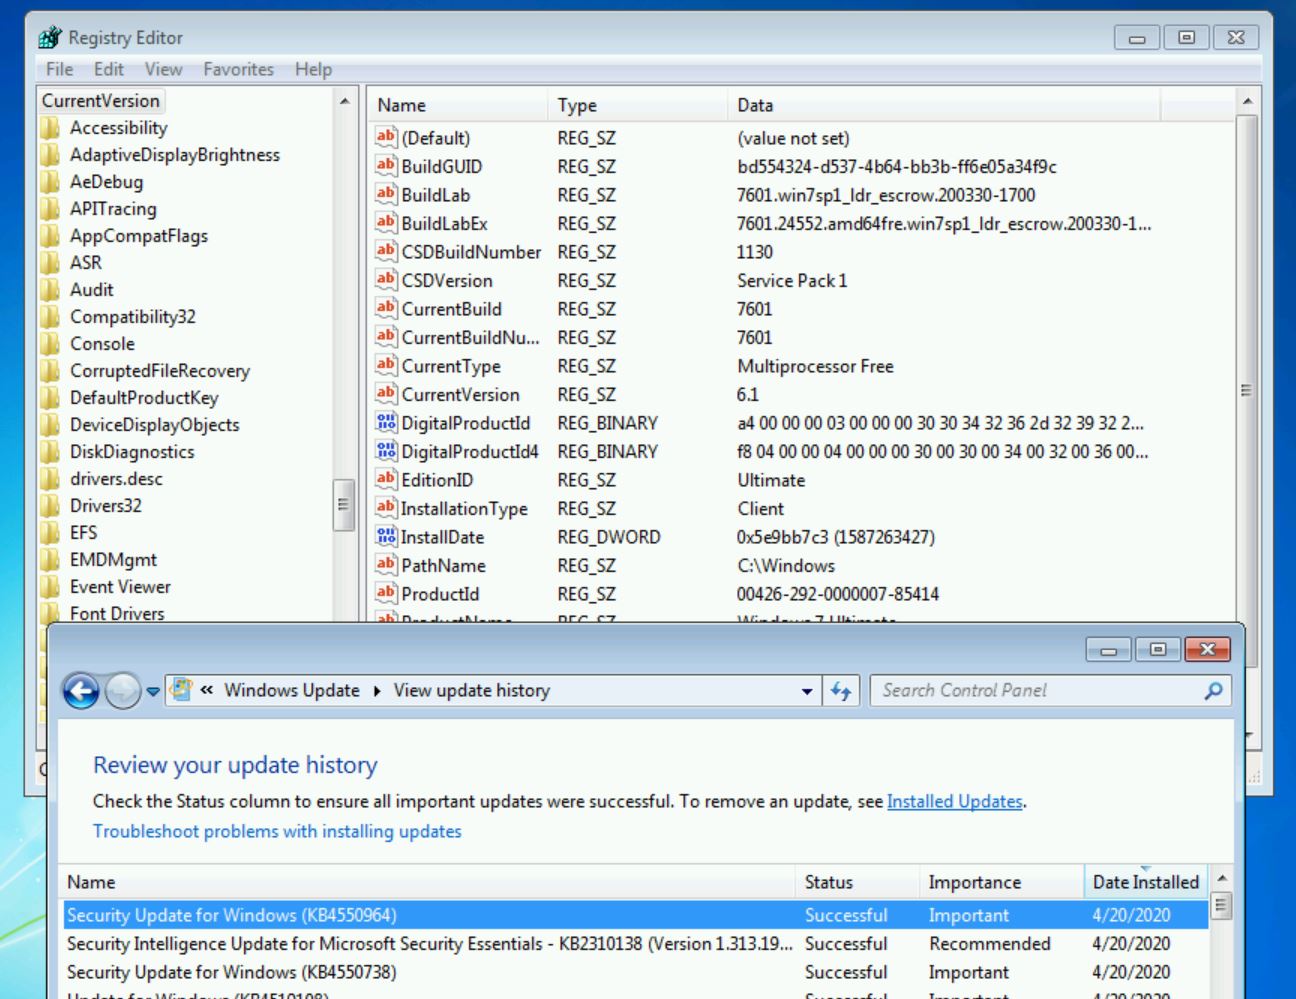Click the binary icon next to DigitalProductId4

[386, 451]
